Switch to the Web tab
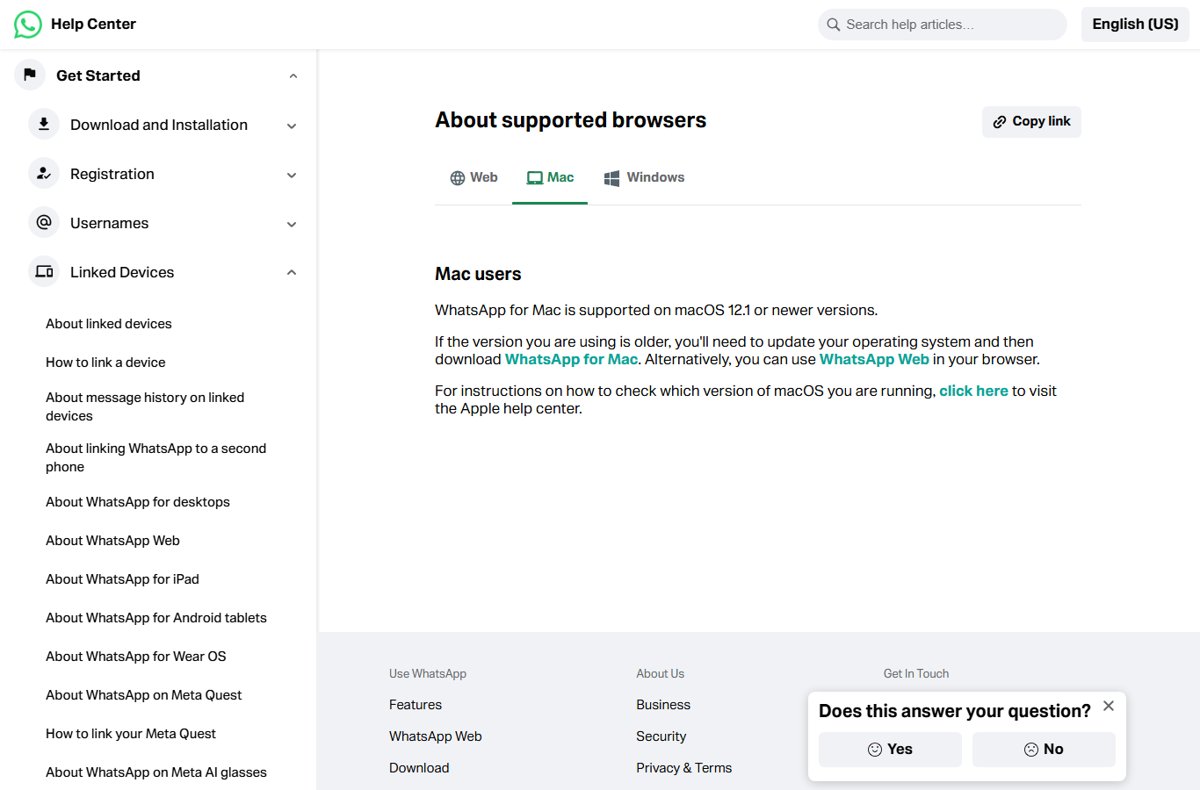This screenshot has width=1200, height=790. tap(474, 177)
